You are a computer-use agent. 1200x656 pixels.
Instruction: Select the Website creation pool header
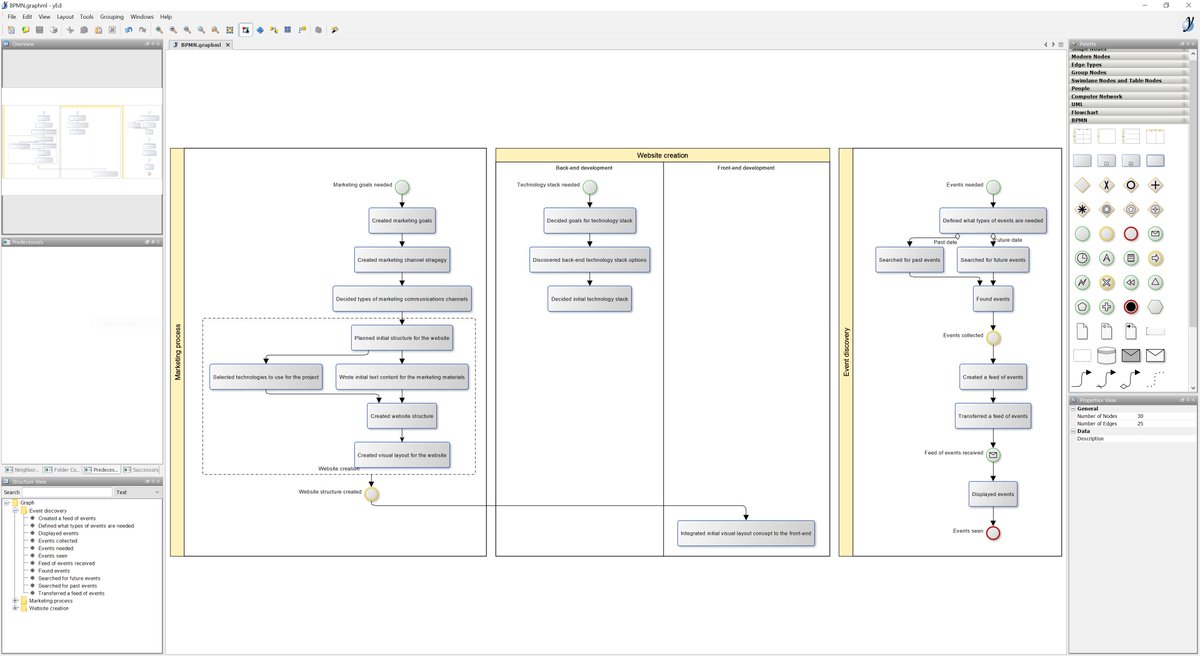(x=662, y=155)
